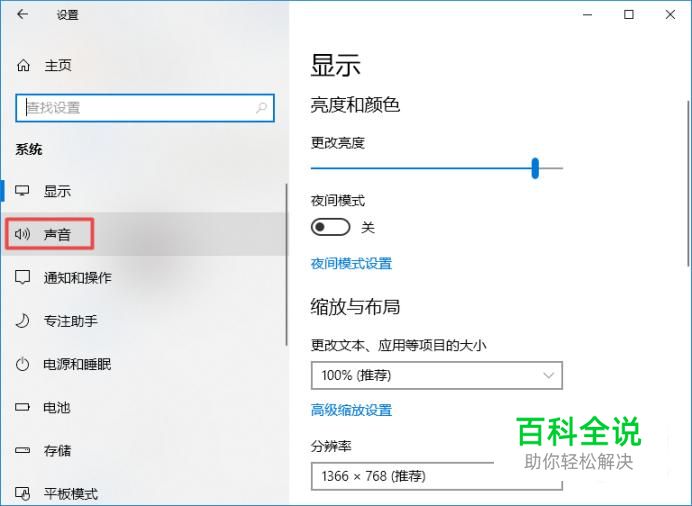
Task: Click the 电池 battery icon
Action: (x=22, y=407)
